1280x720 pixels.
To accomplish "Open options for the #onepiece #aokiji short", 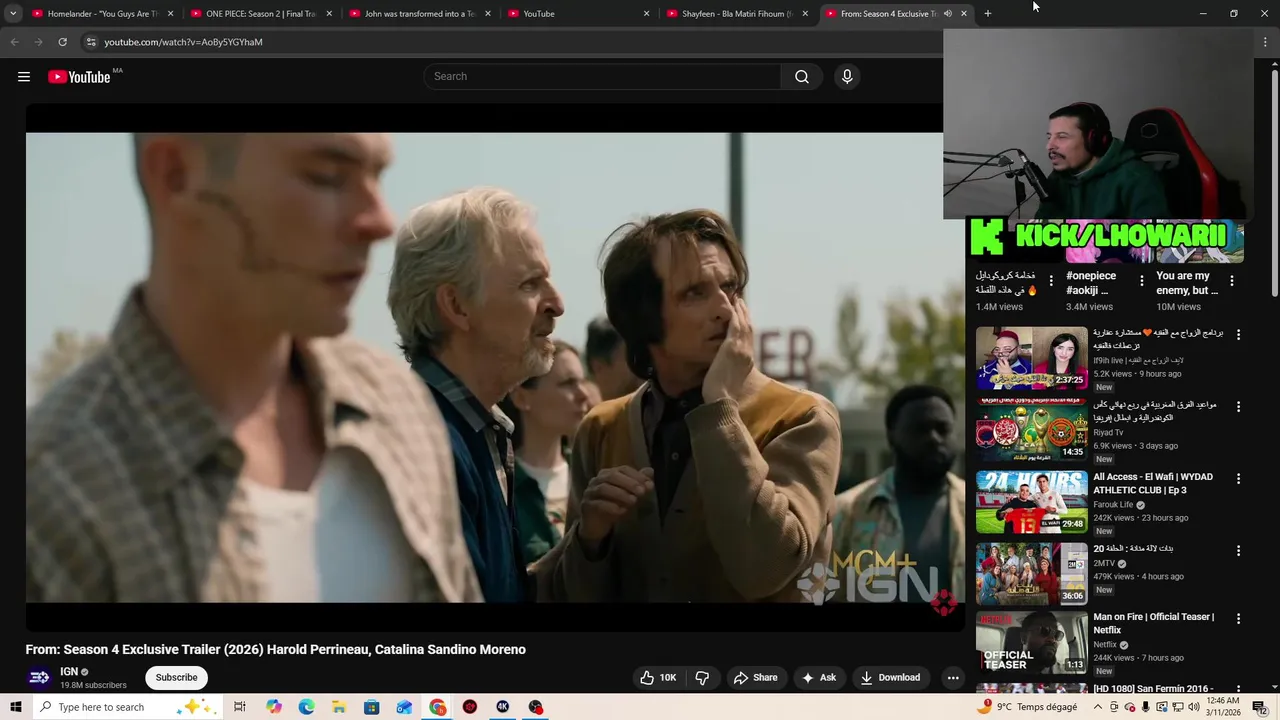I will pyautogui.click(x=1141, y=281).
